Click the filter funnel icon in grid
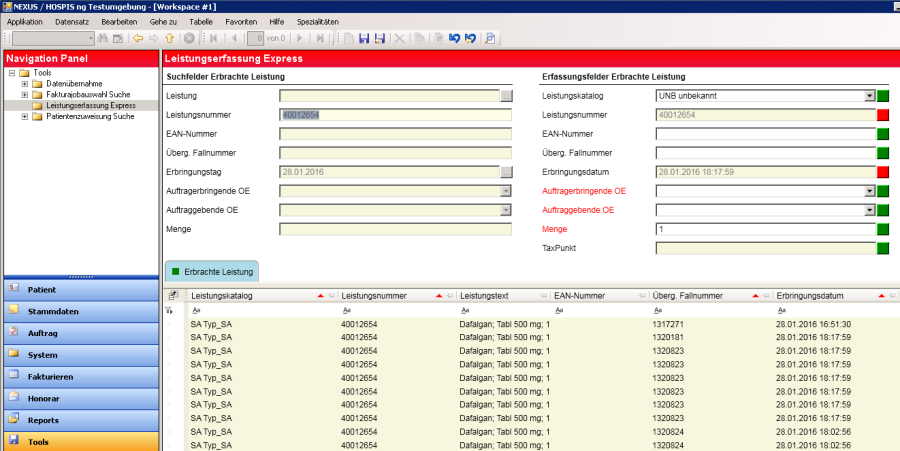This screenshot has height=451, width=900. (x=169, y=312)
